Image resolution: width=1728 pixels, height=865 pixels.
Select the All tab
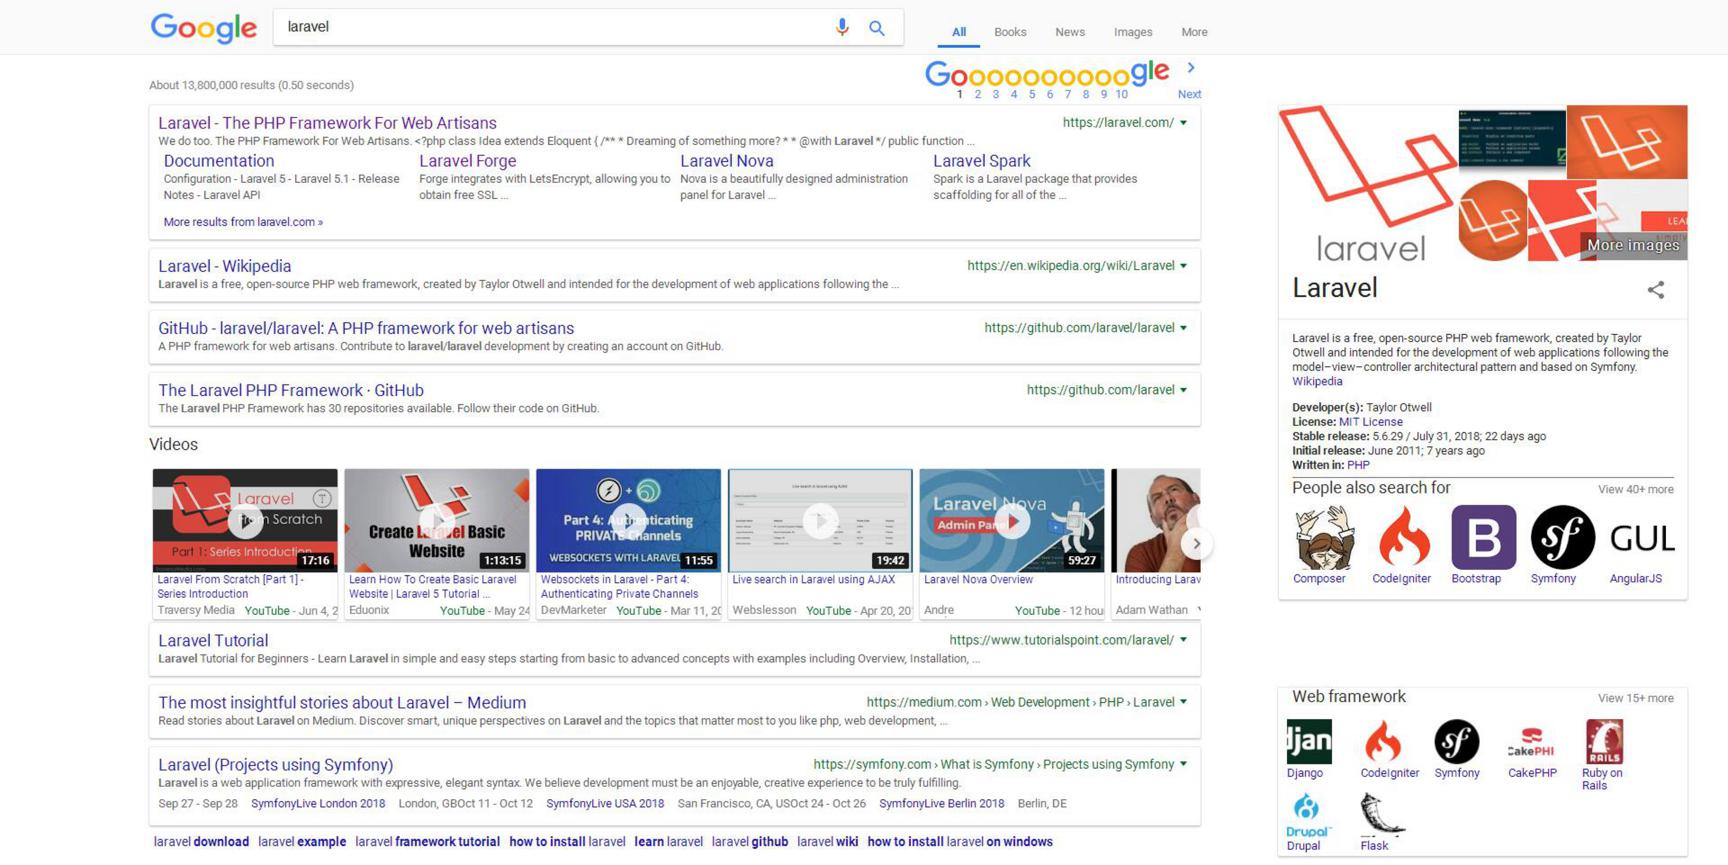959,32
